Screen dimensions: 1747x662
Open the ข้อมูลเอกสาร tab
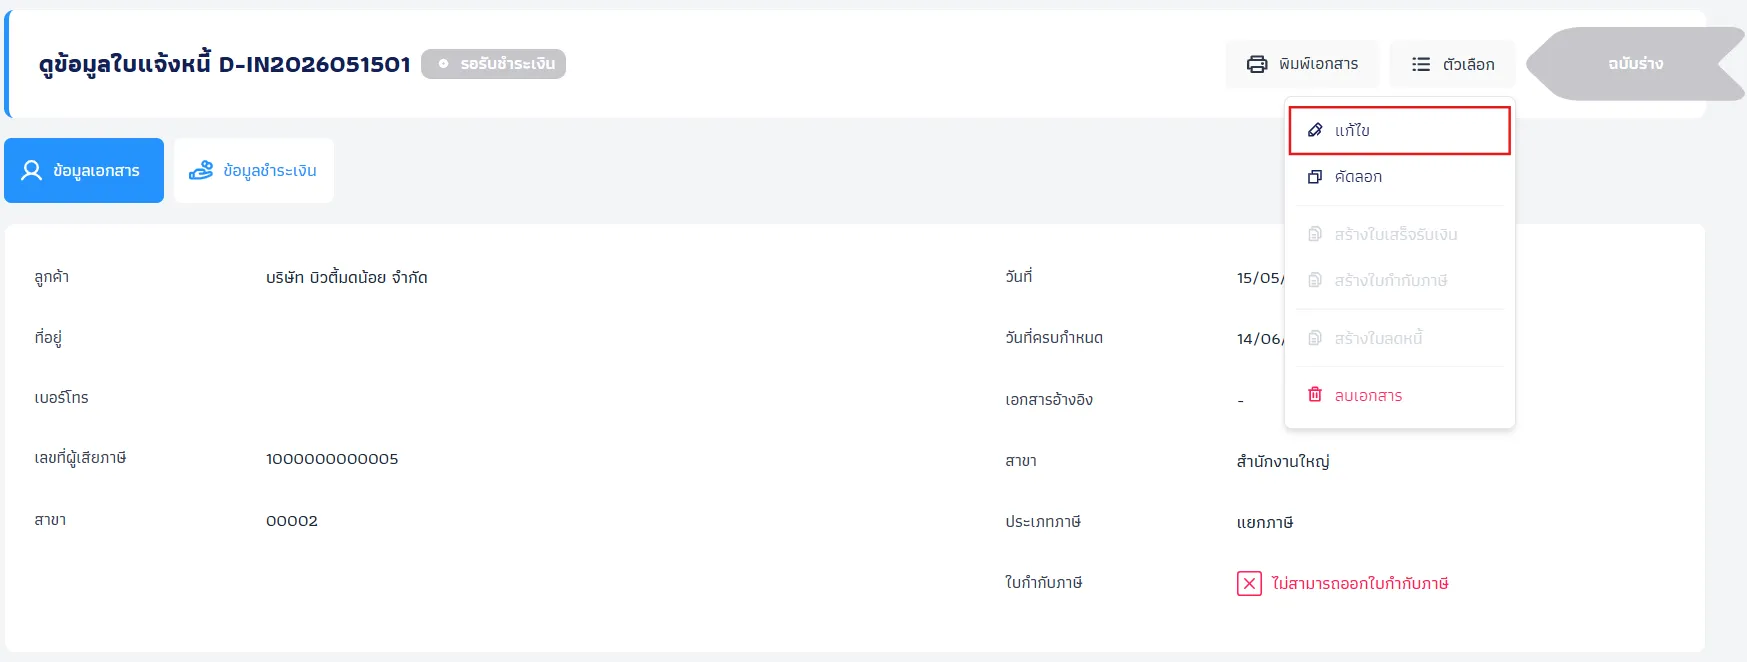pos(84,170)
